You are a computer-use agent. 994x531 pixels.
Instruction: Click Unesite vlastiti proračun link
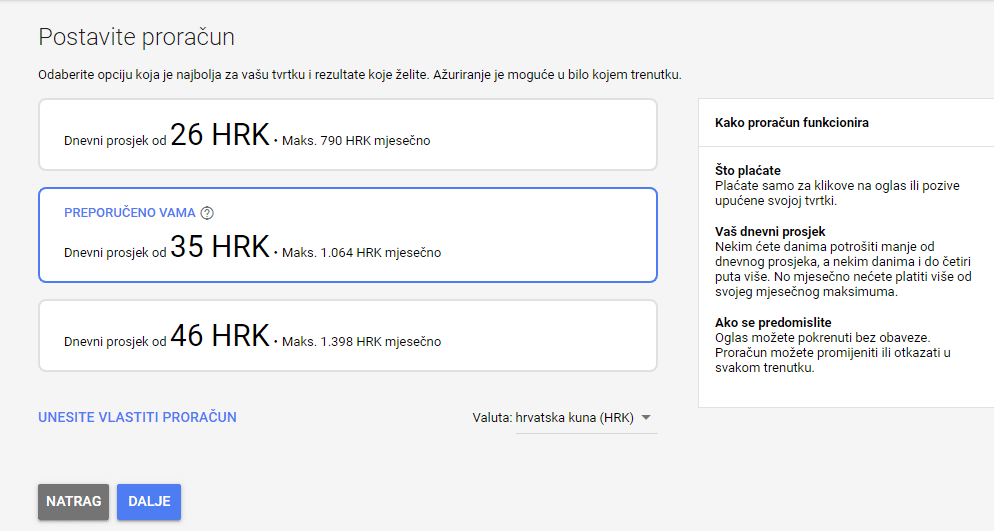tap(137, 417)
